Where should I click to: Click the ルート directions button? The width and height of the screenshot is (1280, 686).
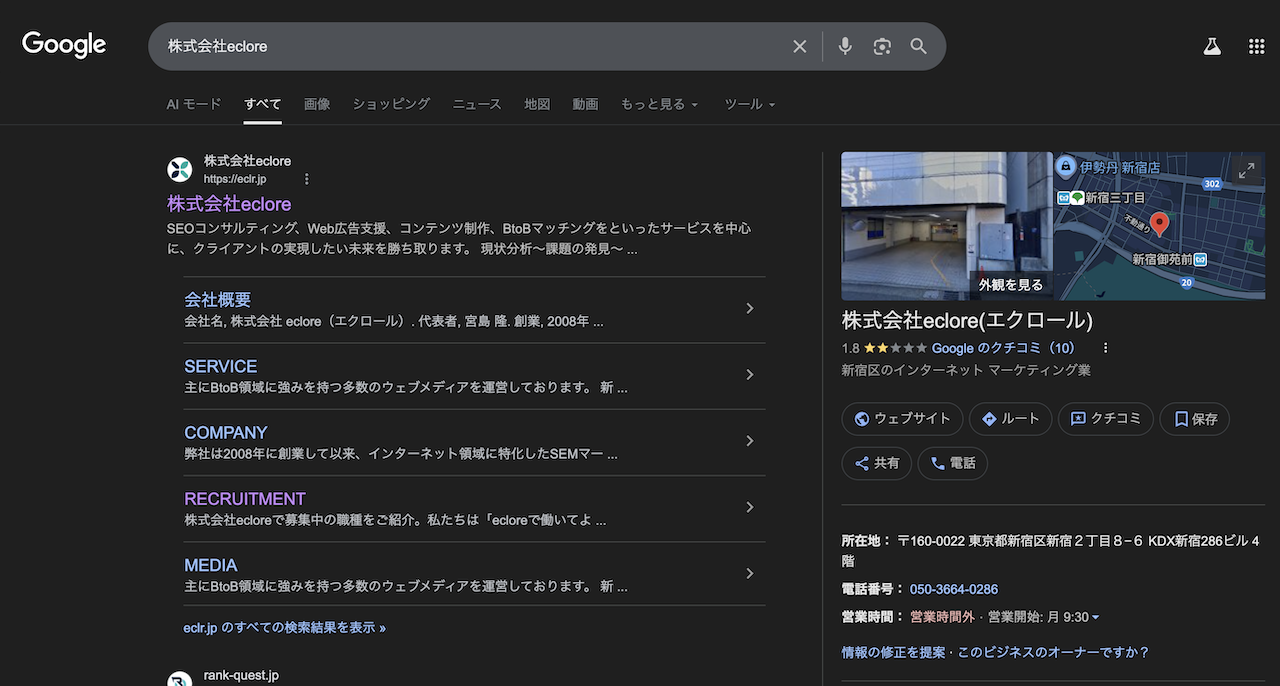pyautogui.click(x=1010, y=419)
